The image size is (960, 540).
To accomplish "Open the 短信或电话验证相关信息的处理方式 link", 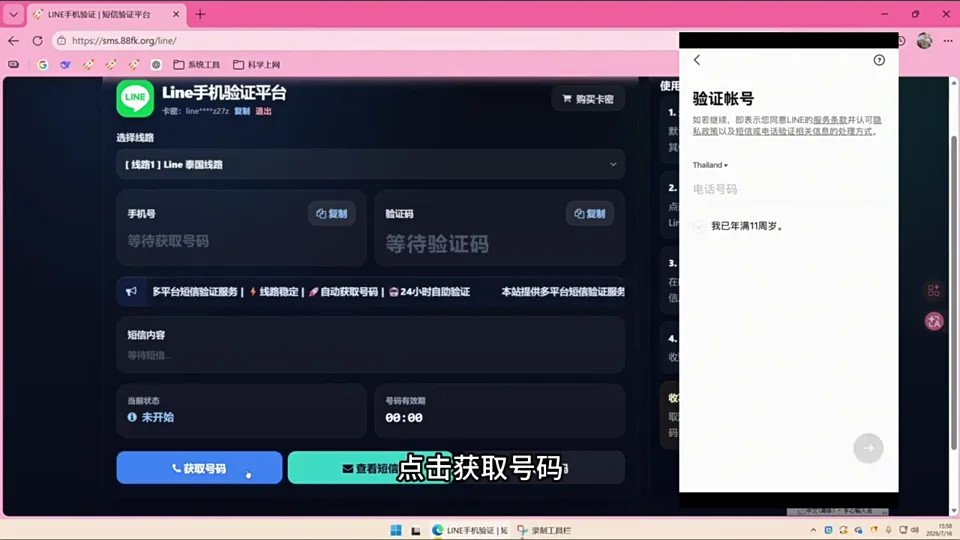I will click(804, 131).
